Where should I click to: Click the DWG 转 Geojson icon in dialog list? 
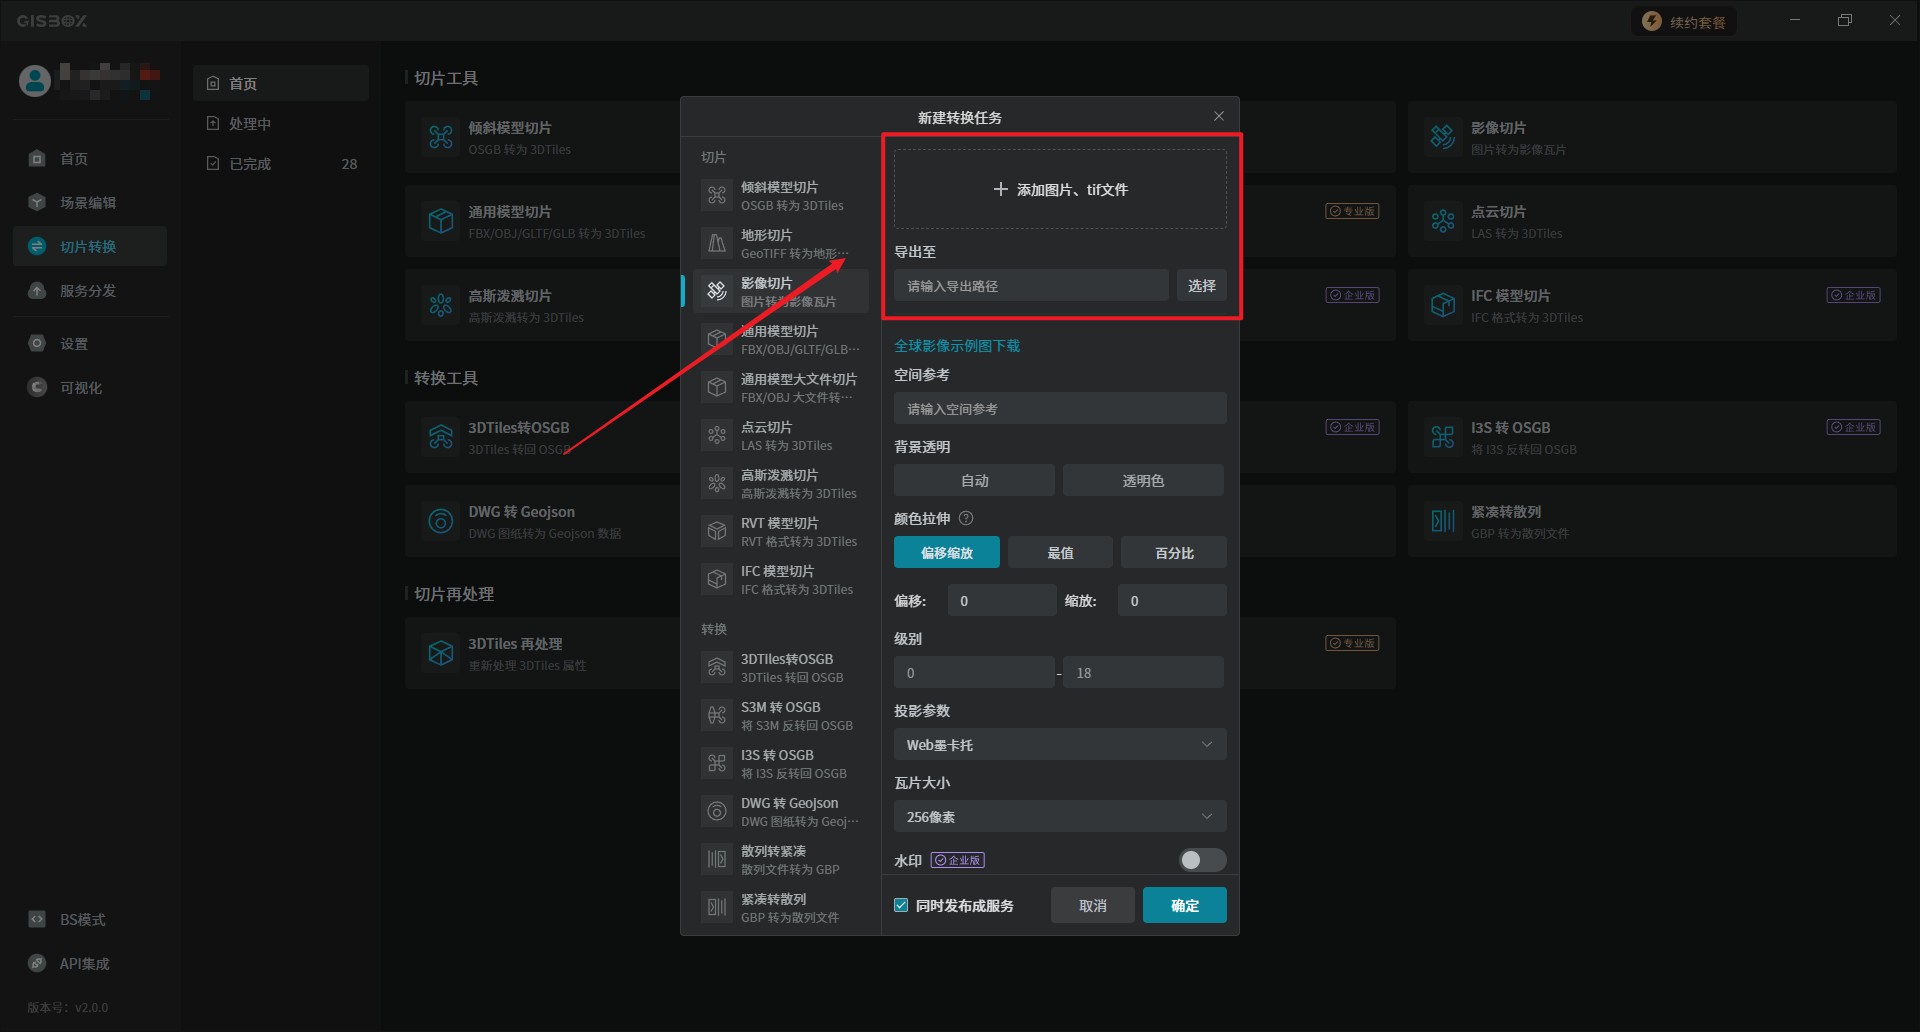click(x=717, y=811)
